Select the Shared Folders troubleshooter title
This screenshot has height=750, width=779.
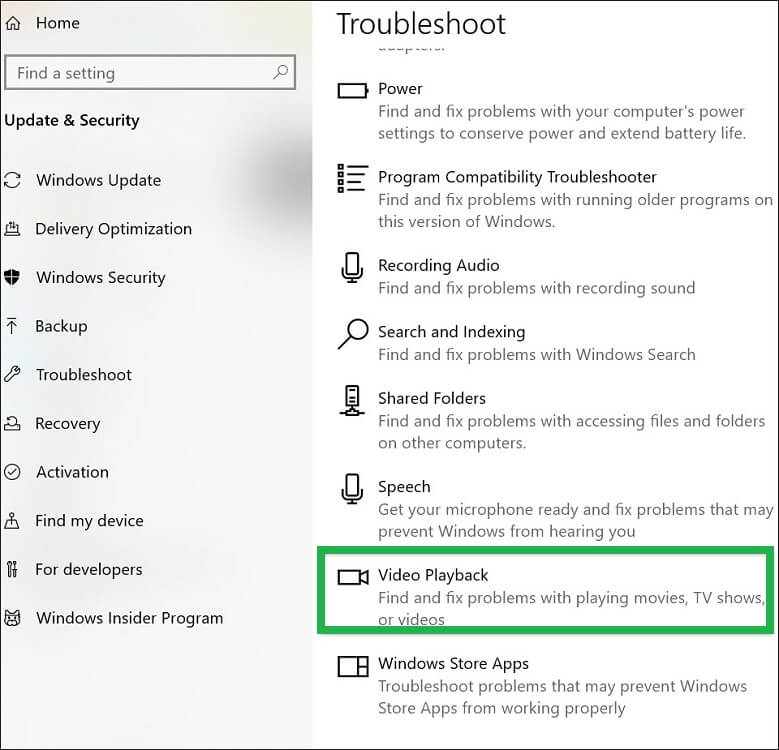432,398
